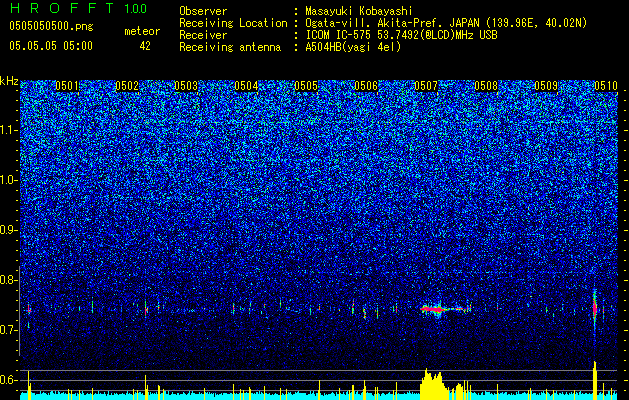Click the 0503 time marker

click(x=186, y=85)
